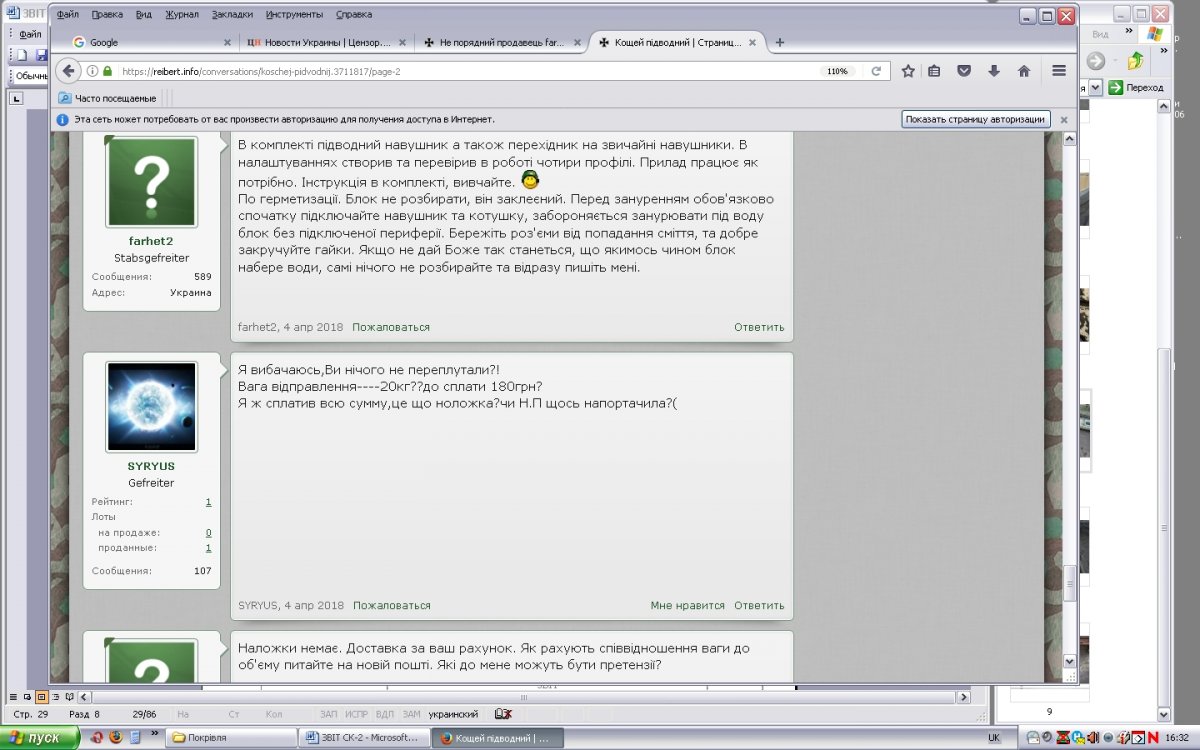
Task: Open the Firefox hamburger menu
Action: click(1059, 71)
